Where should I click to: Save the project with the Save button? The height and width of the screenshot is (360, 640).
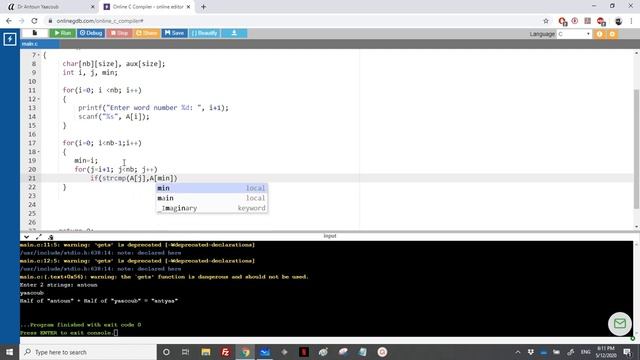click(x=174, y=33)
